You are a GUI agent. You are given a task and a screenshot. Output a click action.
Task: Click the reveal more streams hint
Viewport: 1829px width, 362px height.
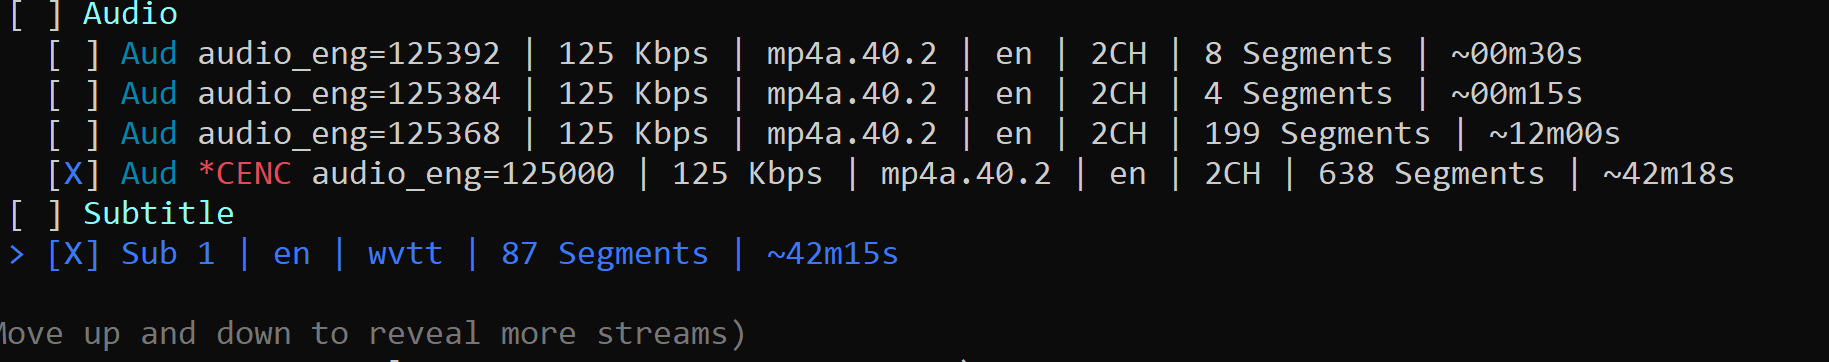pyautogui.click(x=370, y=334)
